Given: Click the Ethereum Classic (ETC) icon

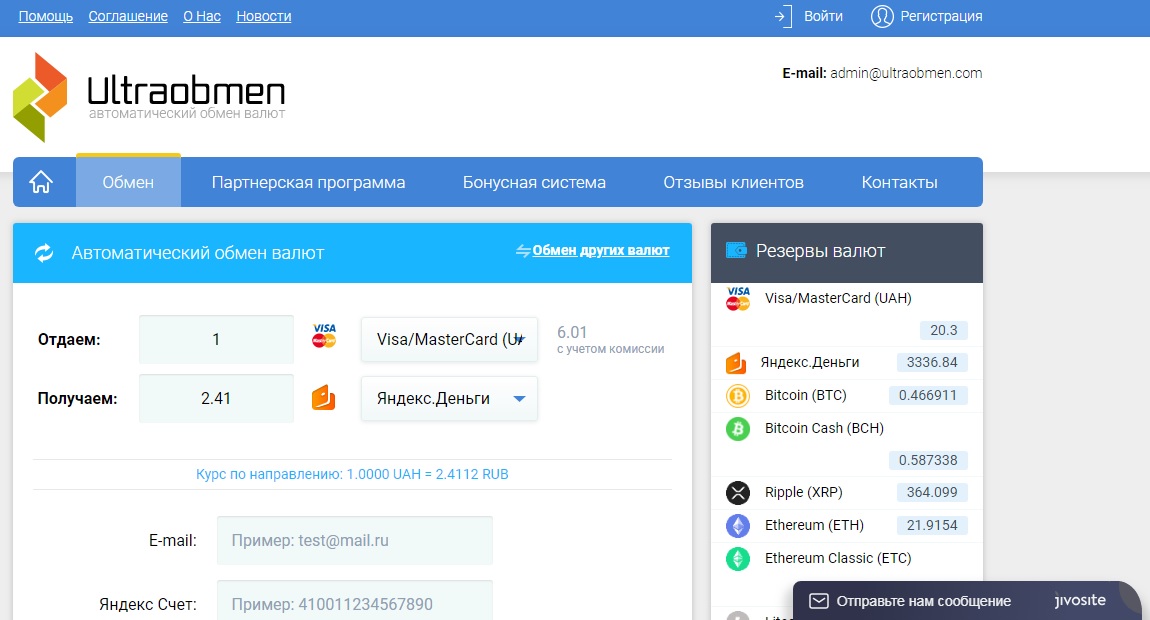Looking at the screenshot, I should tap(738, 558).
